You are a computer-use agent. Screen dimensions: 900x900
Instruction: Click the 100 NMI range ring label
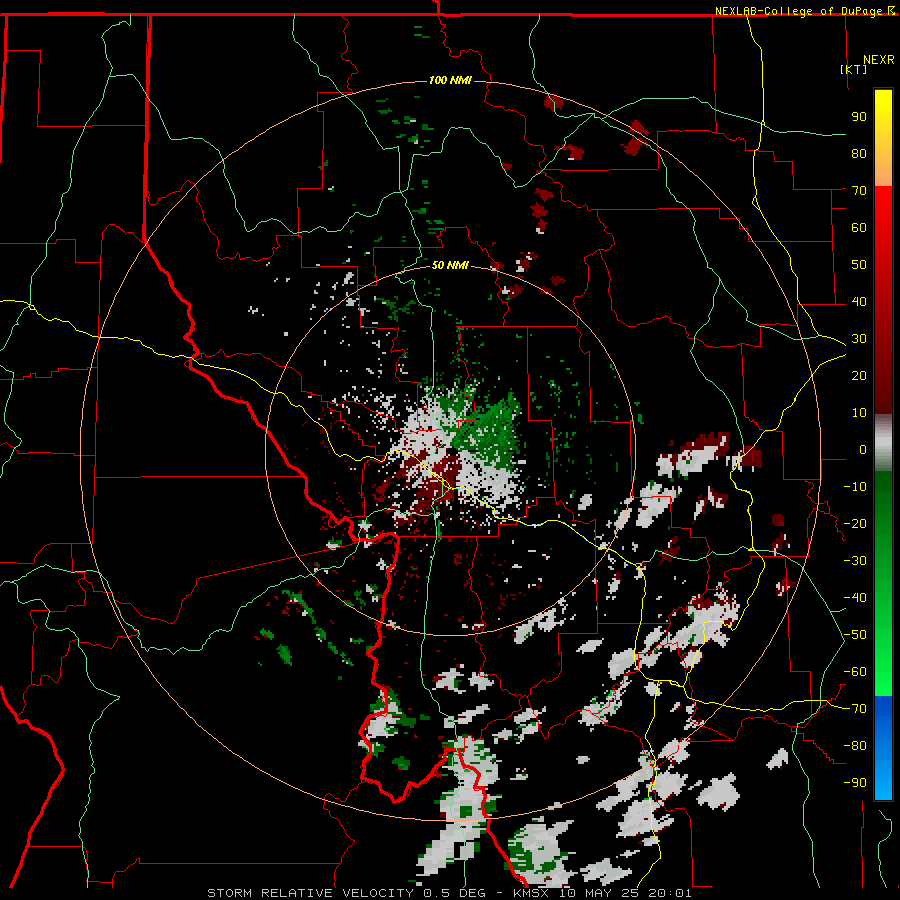point(450,80)
